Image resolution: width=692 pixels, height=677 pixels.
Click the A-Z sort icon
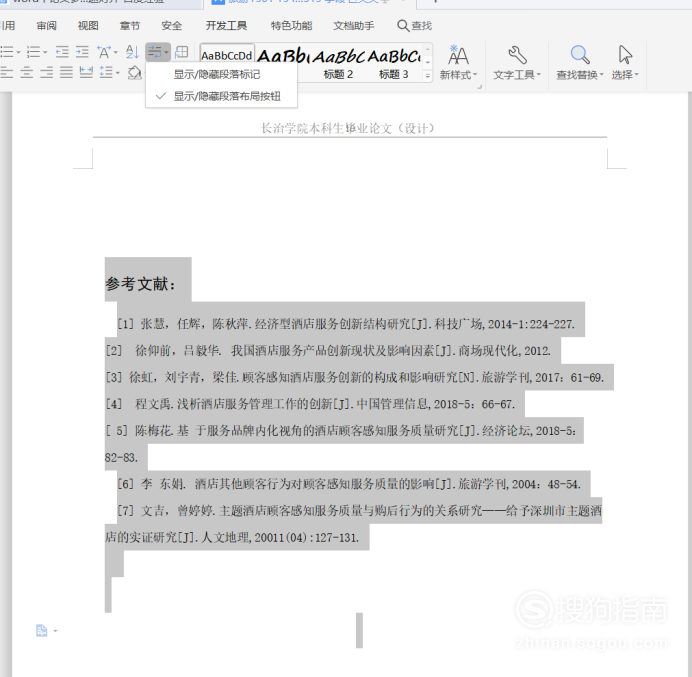(132, 52)
